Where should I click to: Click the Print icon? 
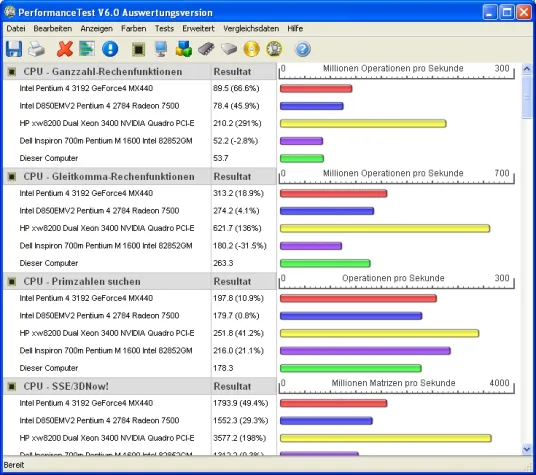tap(37, 49)
